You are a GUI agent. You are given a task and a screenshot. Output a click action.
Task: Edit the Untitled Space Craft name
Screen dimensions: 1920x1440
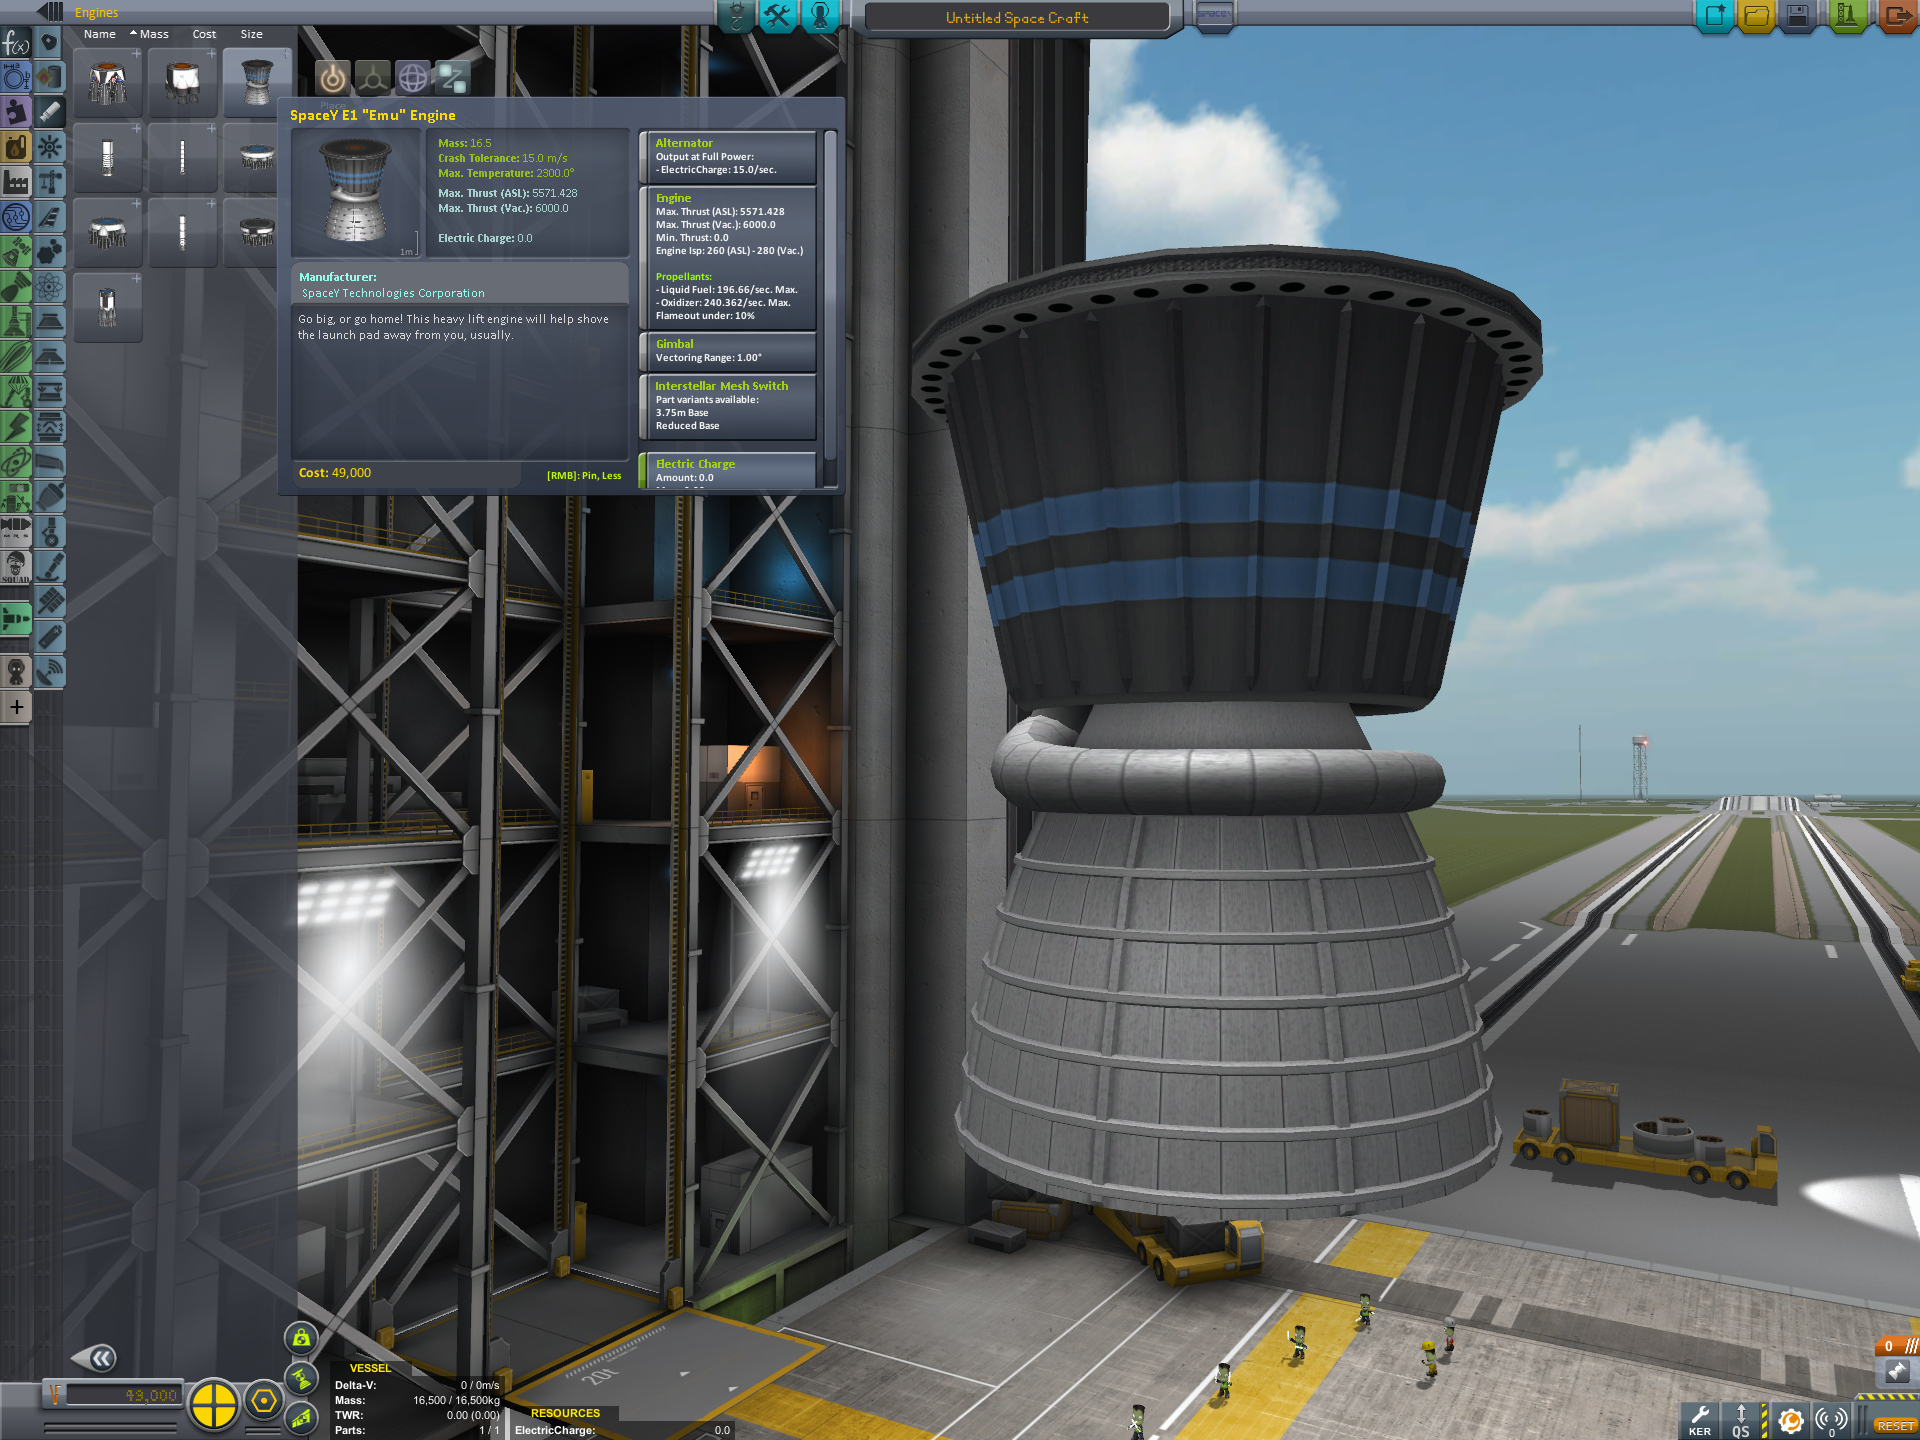[1016, 18]
